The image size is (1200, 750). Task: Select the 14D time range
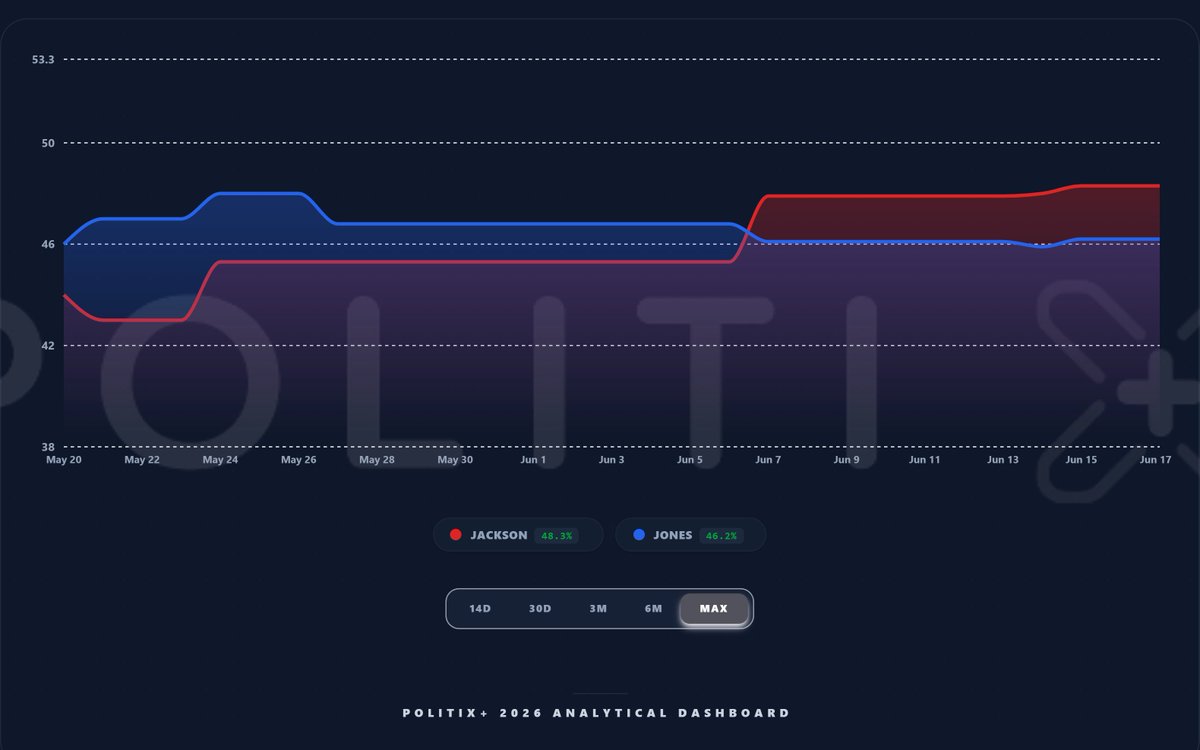tap(480, 609)
